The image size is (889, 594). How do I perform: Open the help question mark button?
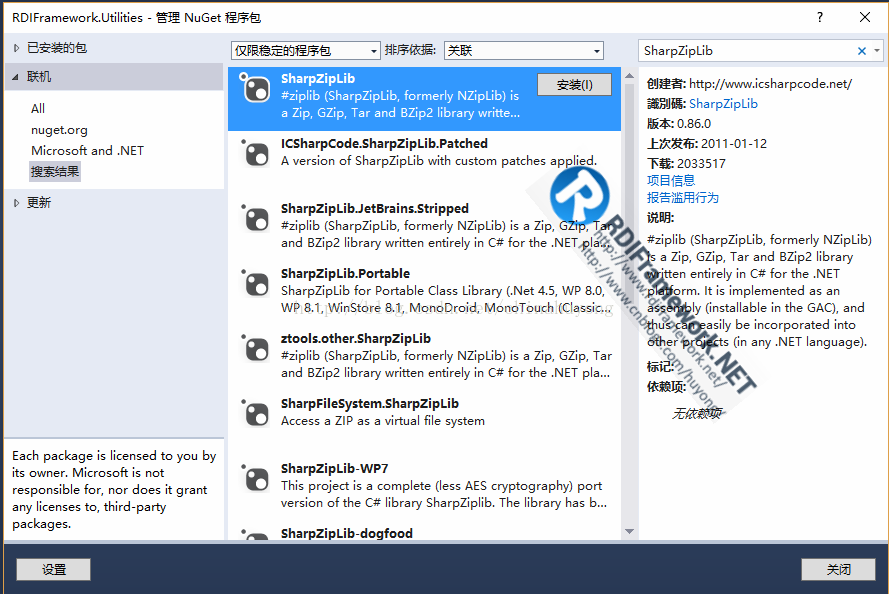coord(820,17)
